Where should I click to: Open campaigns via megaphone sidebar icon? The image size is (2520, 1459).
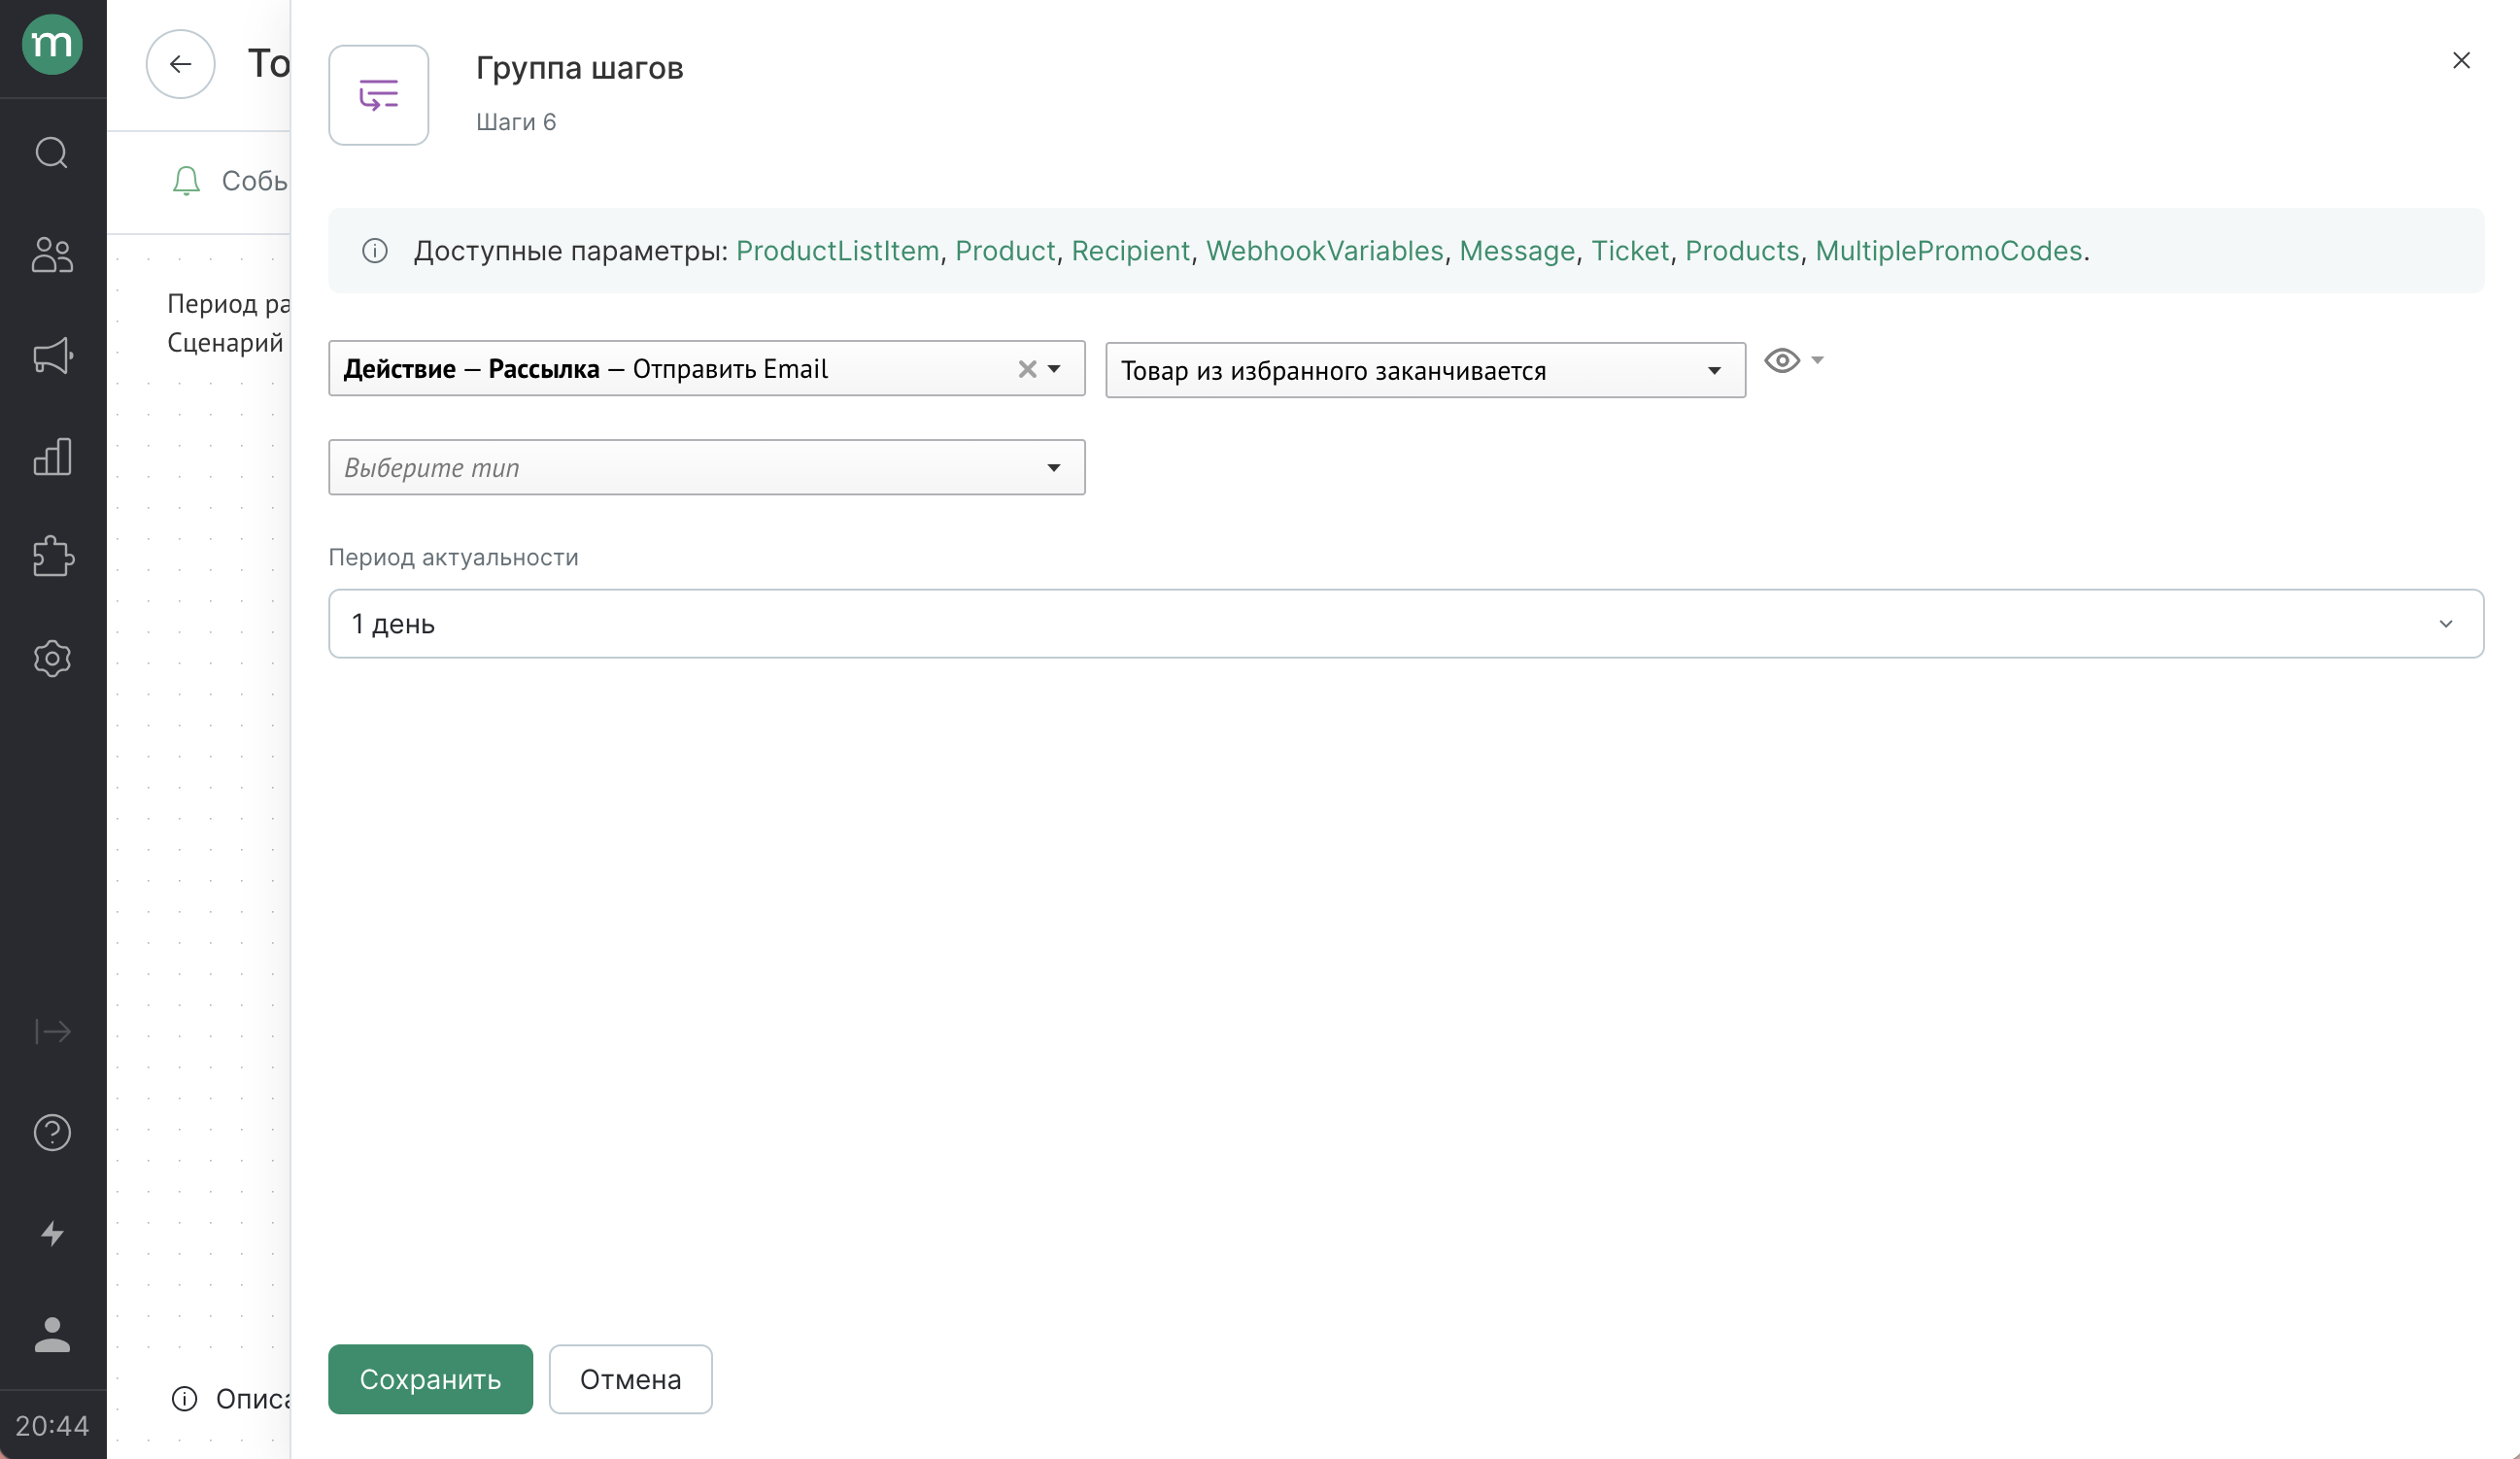(52, 356)
